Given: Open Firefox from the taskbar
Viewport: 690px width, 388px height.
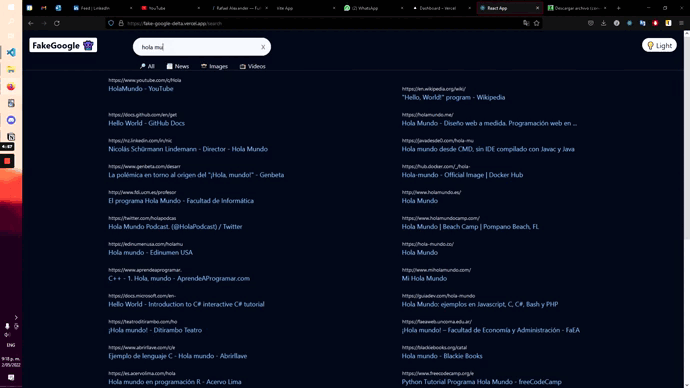Looking at the screenshot, I should (x=11, y=86).
